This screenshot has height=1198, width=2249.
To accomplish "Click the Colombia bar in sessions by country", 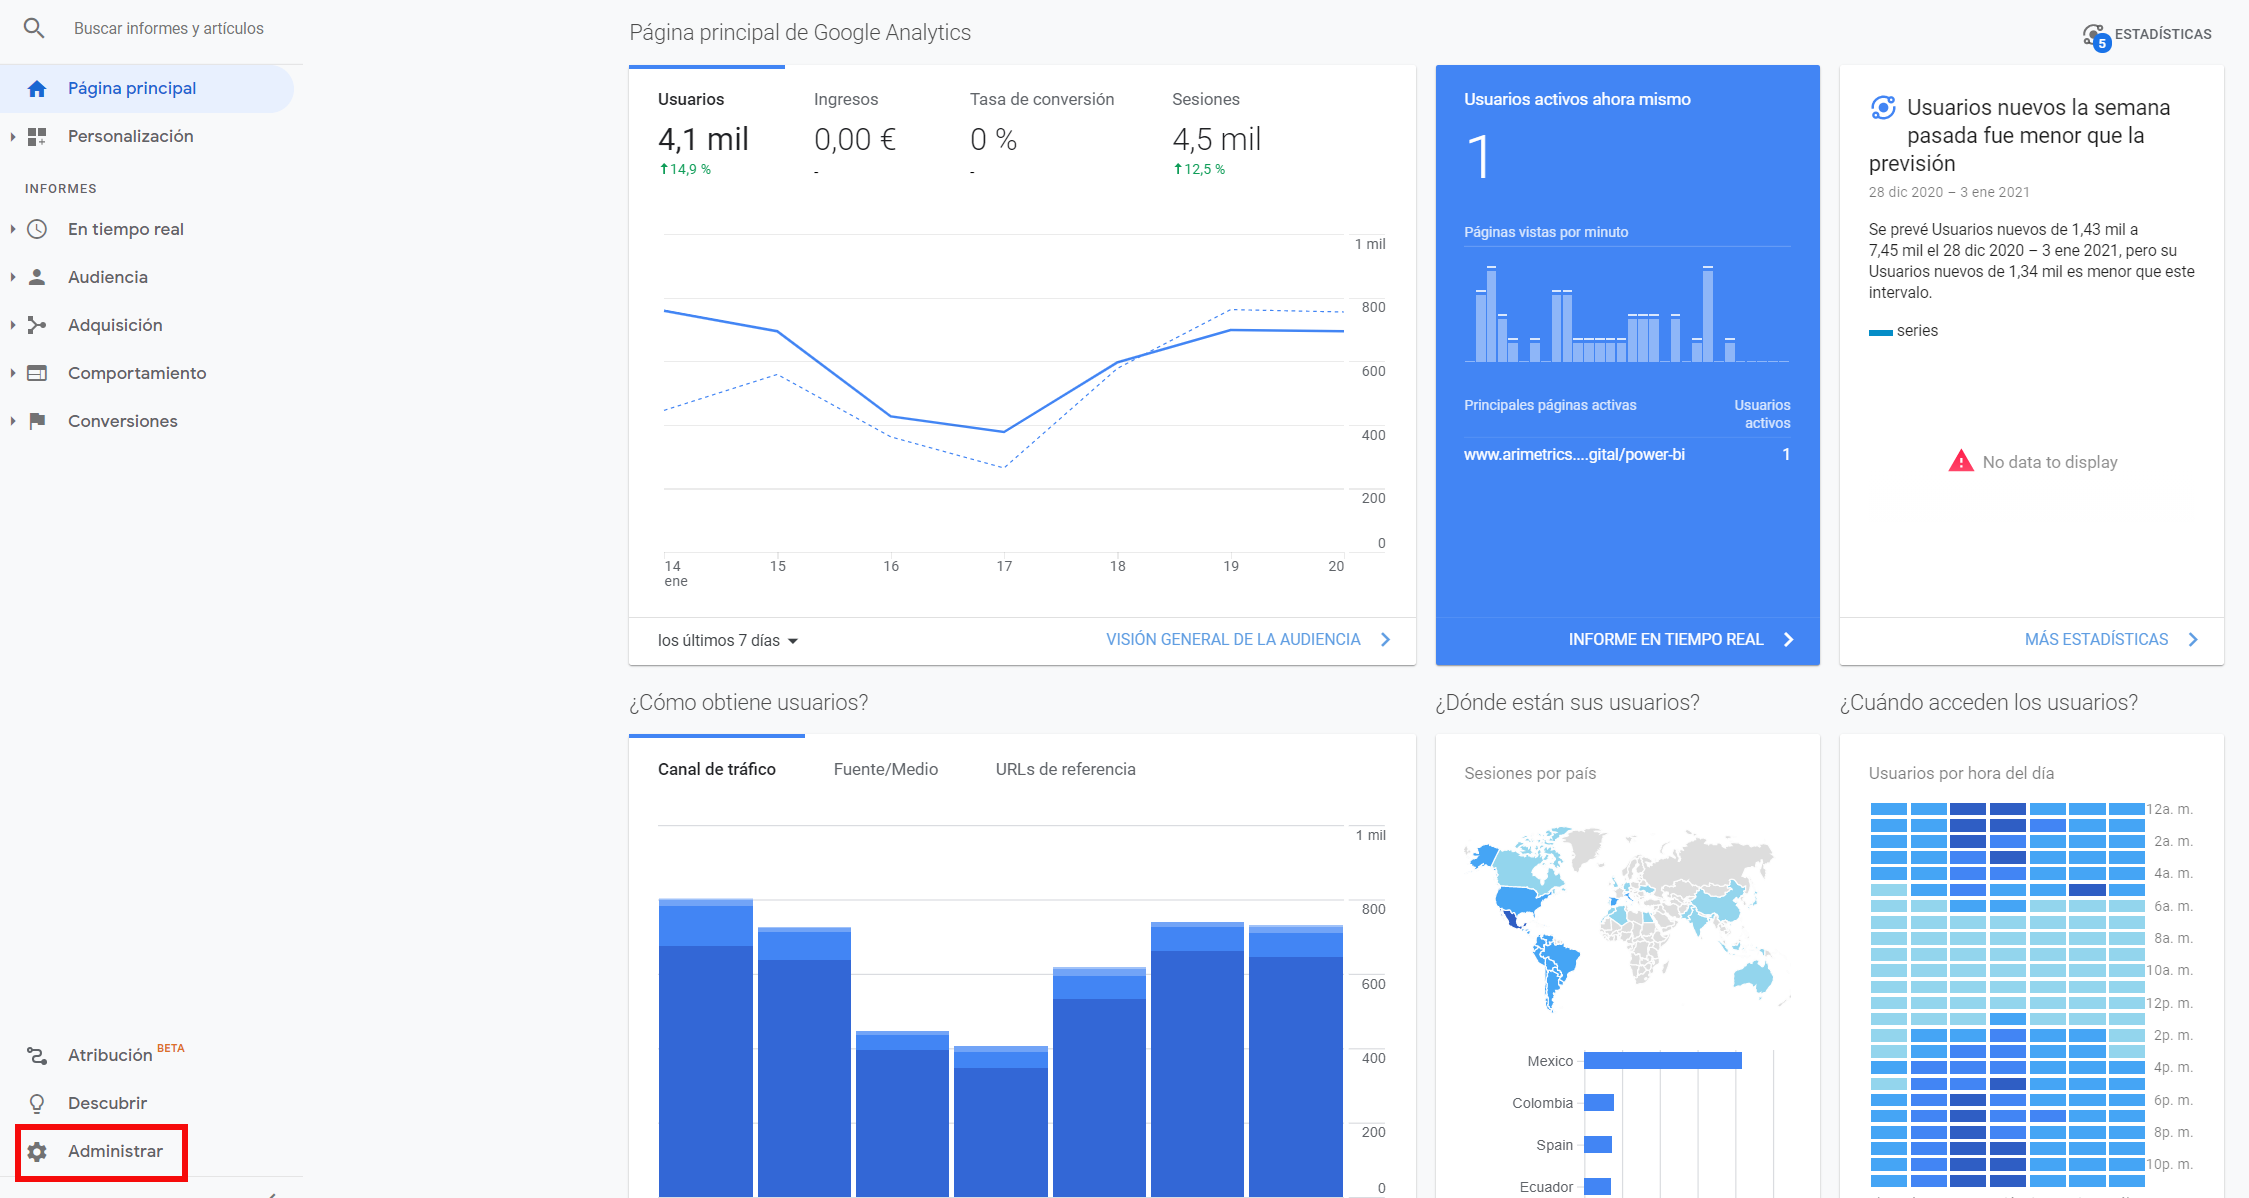I will (1599, 1102).
